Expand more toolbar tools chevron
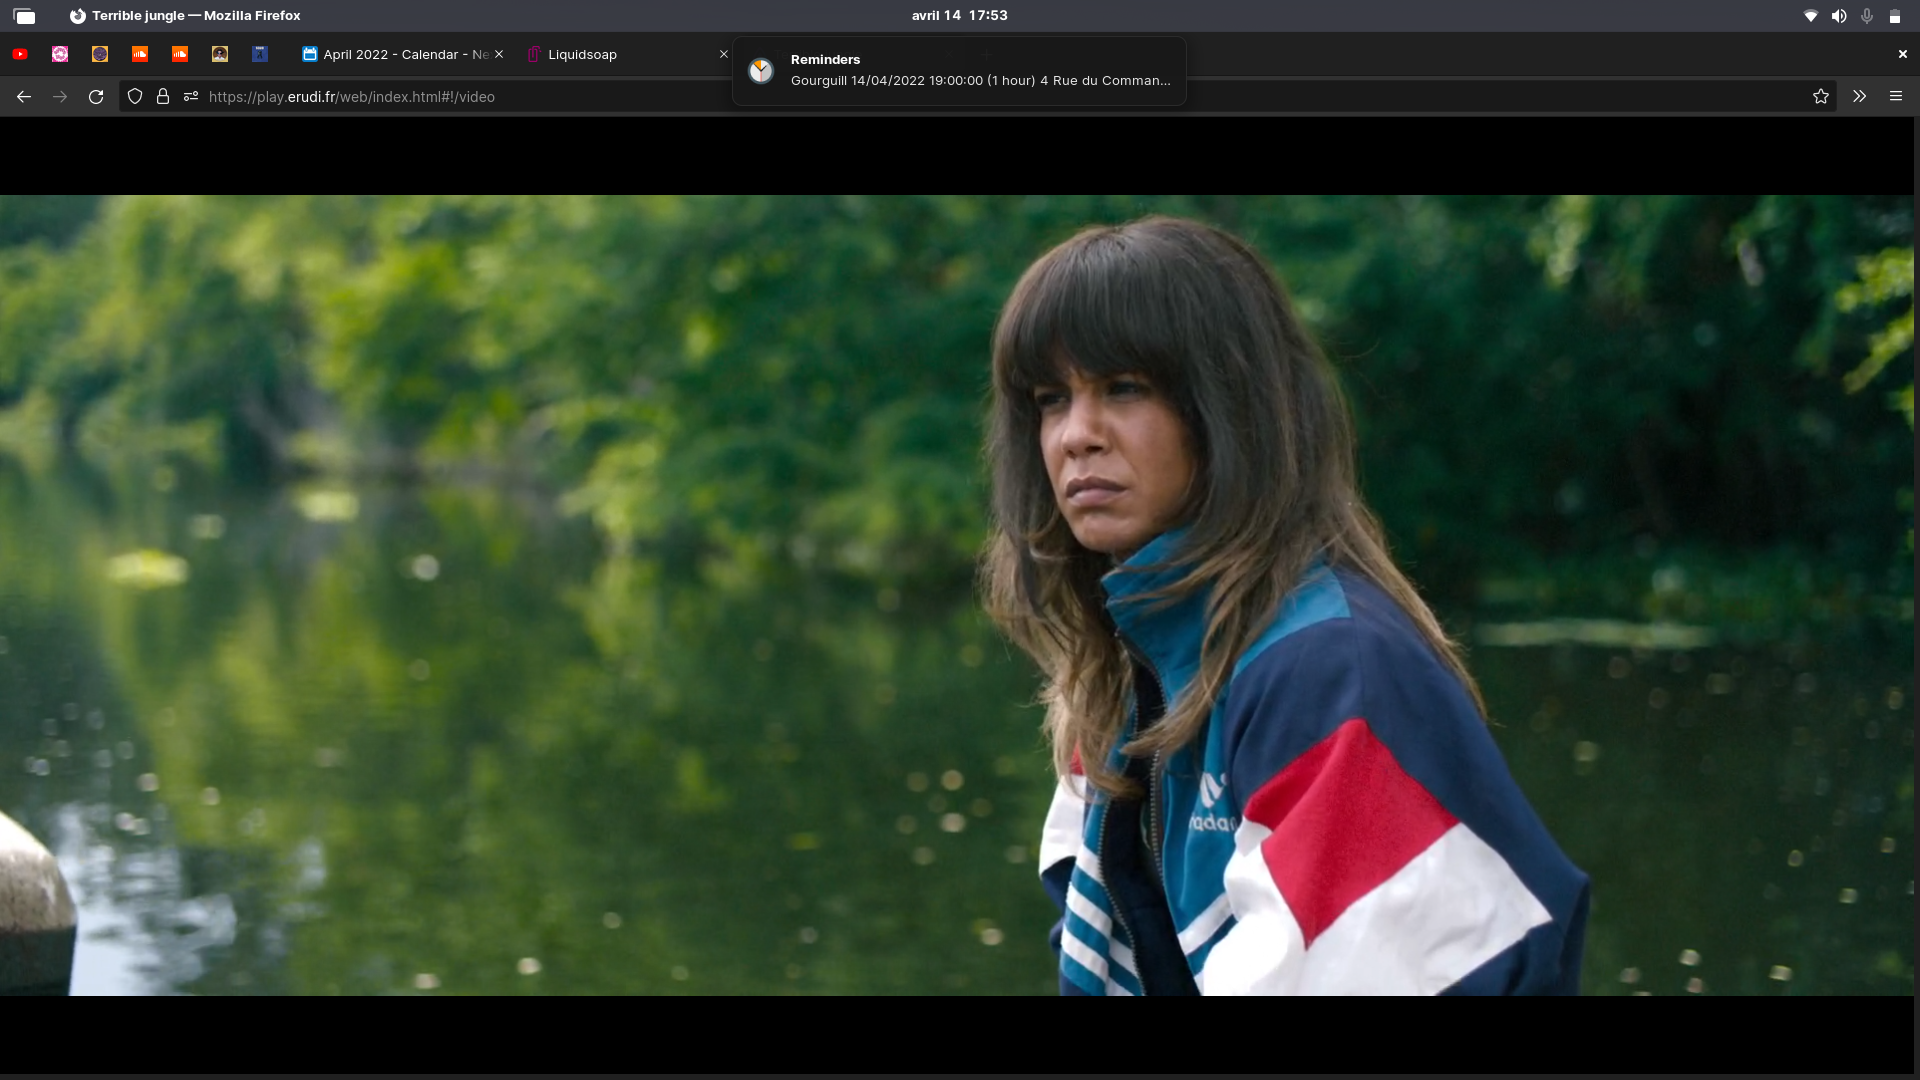 click(1859, 97)
